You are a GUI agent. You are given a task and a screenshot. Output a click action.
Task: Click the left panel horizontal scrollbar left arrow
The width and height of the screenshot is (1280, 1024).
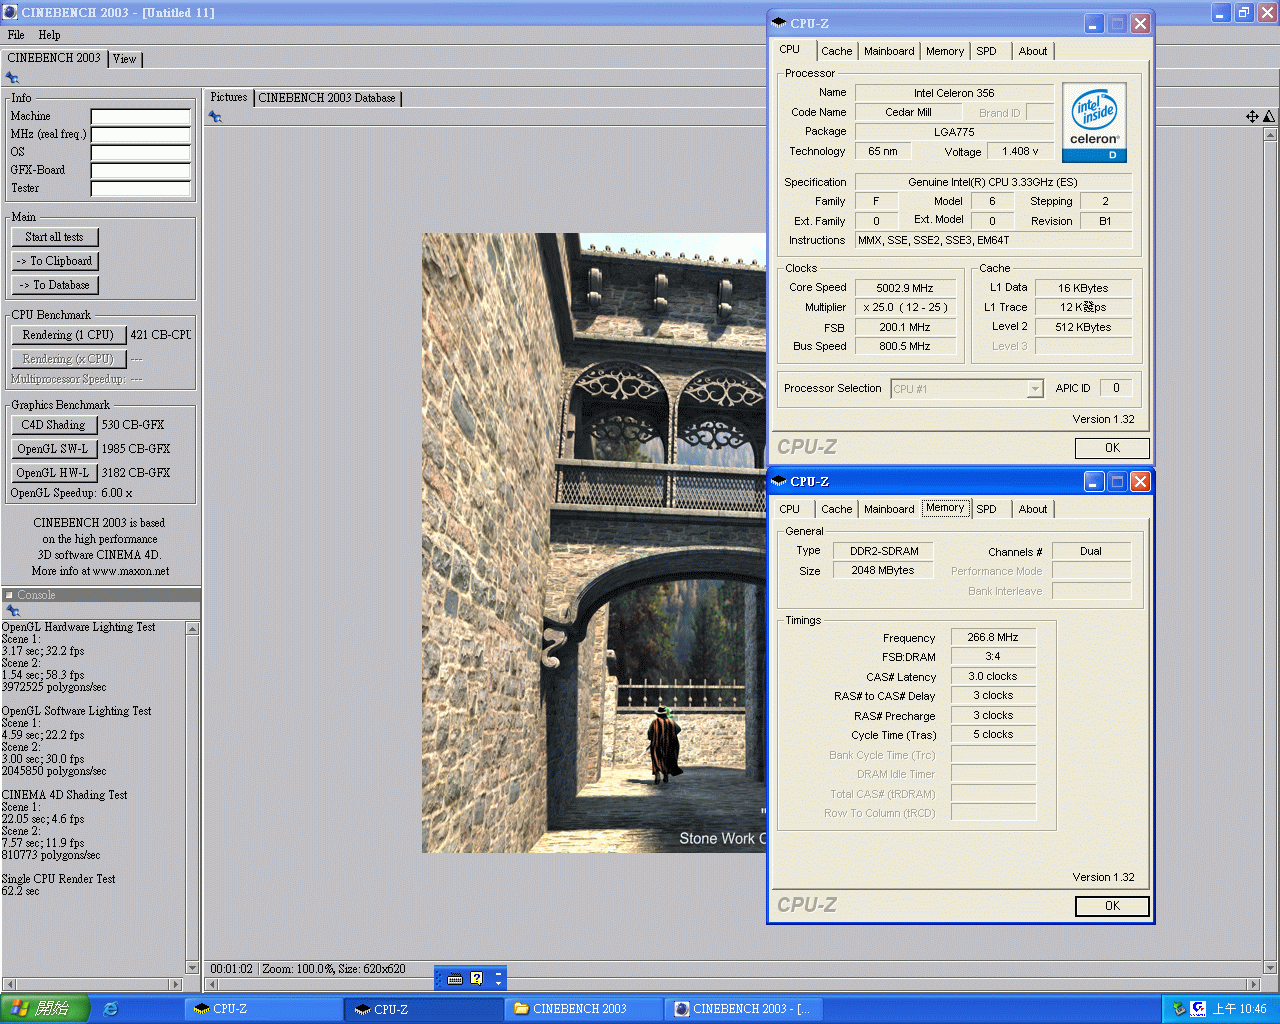(8, 985)
